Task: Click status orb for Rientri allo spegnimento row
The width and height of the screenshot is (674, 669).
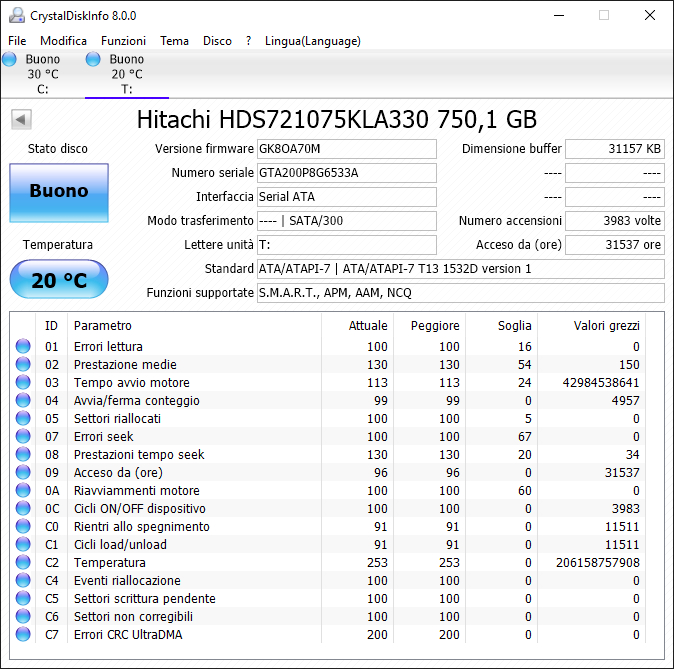Action: coord(23,526)
